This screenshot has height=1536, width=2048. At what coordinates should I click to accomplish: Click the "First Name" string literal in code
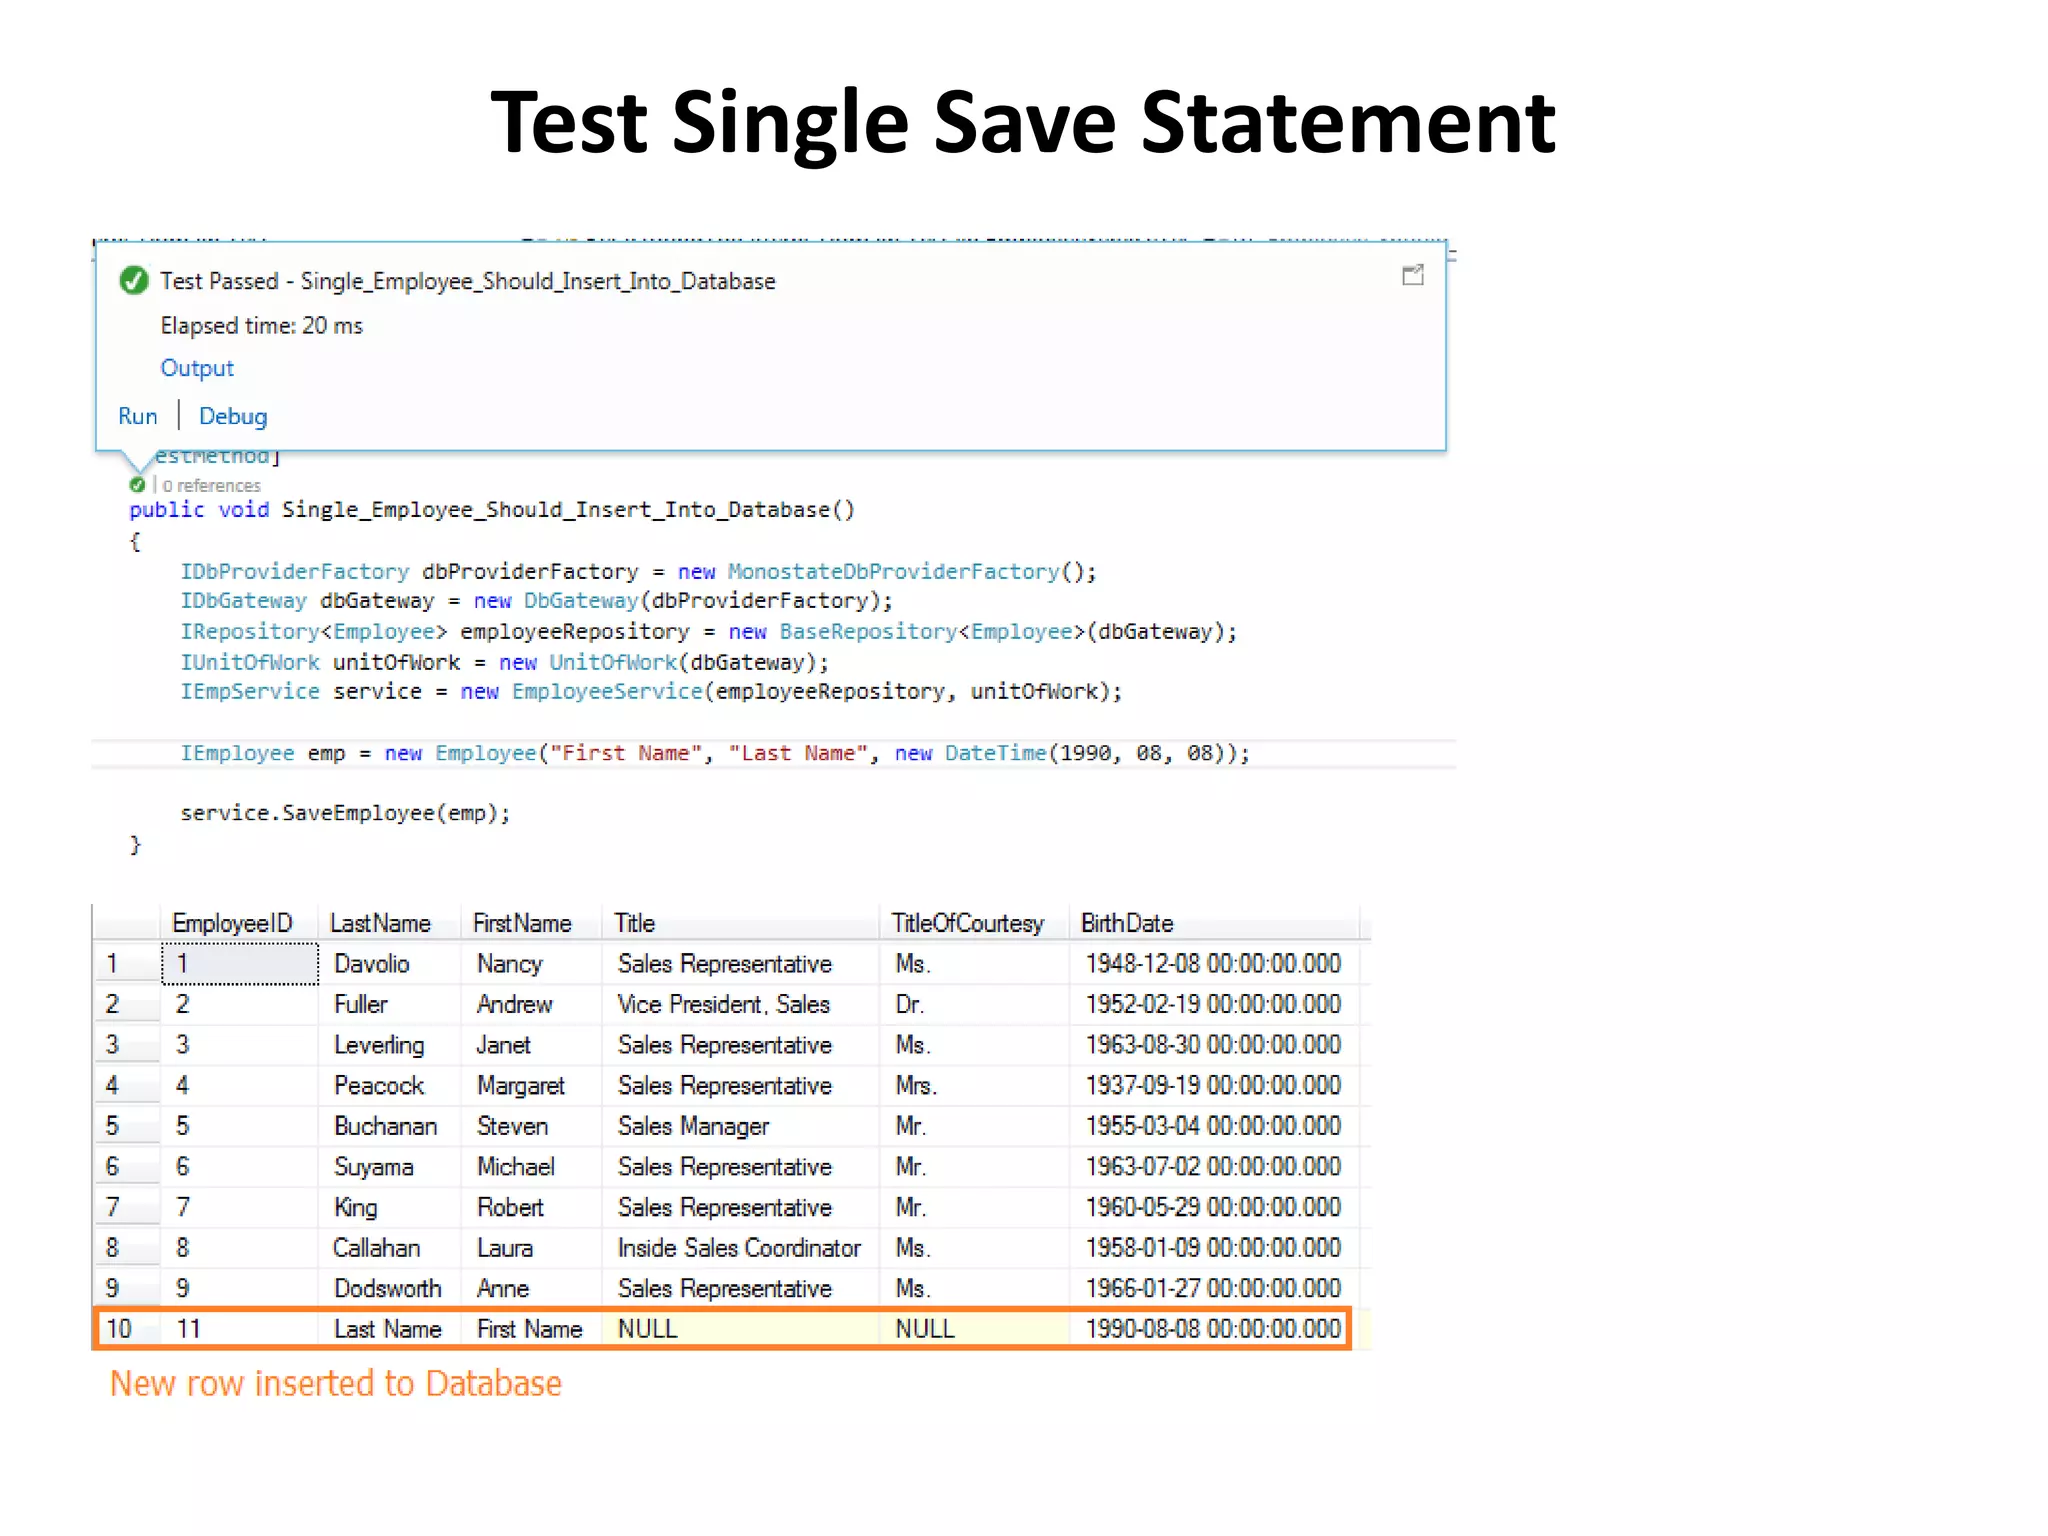tap(625, 753)
